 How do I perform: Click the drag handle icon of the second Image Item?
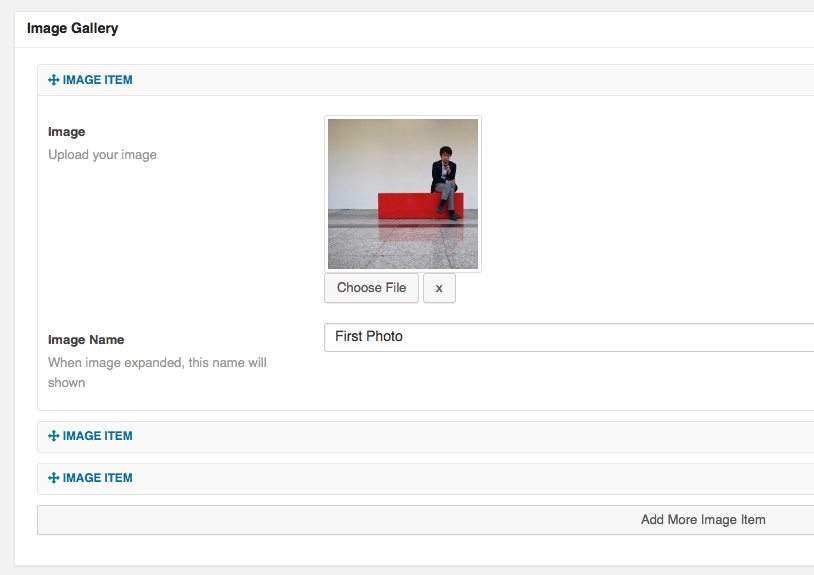pyautogui.click(x=54, y=436)
